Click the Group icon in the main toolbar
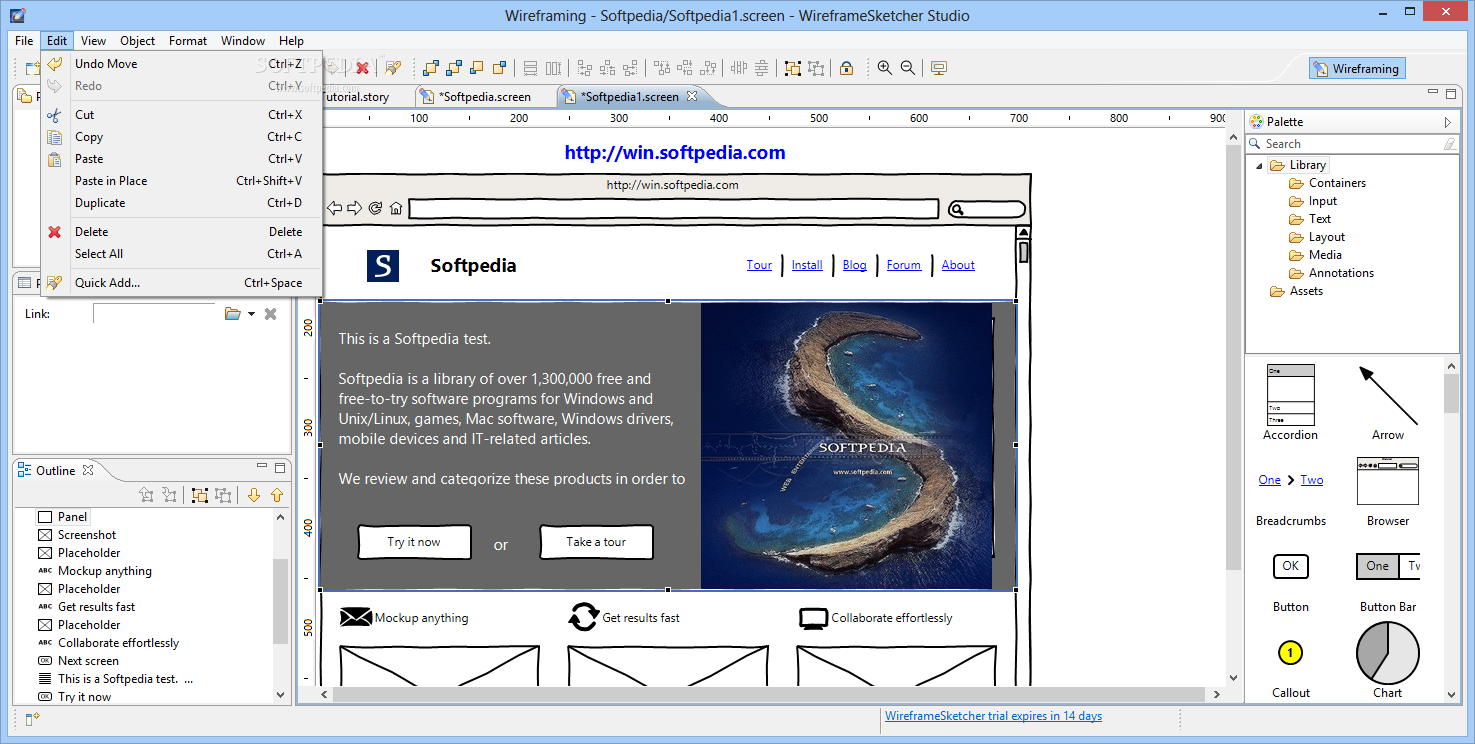 (x=792, y=68)
